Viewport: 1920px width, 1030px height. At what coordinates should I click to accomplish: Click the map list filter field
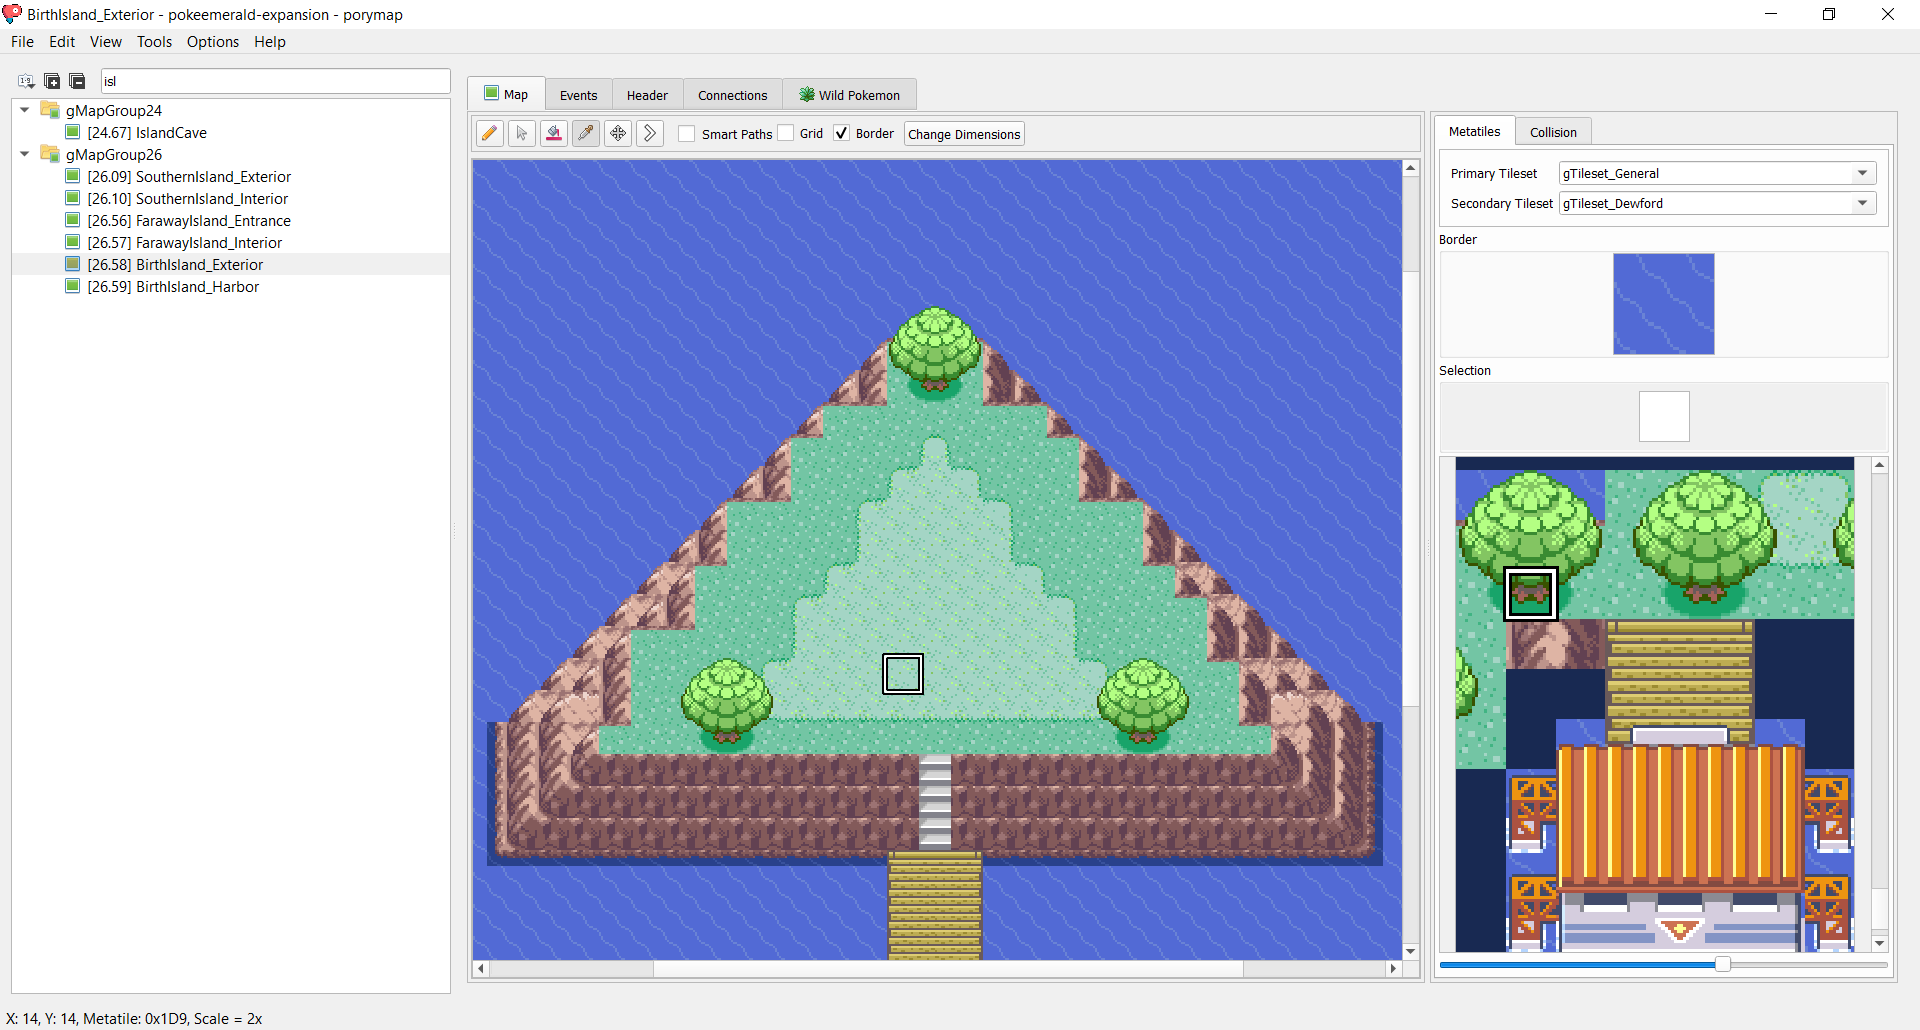275,81
